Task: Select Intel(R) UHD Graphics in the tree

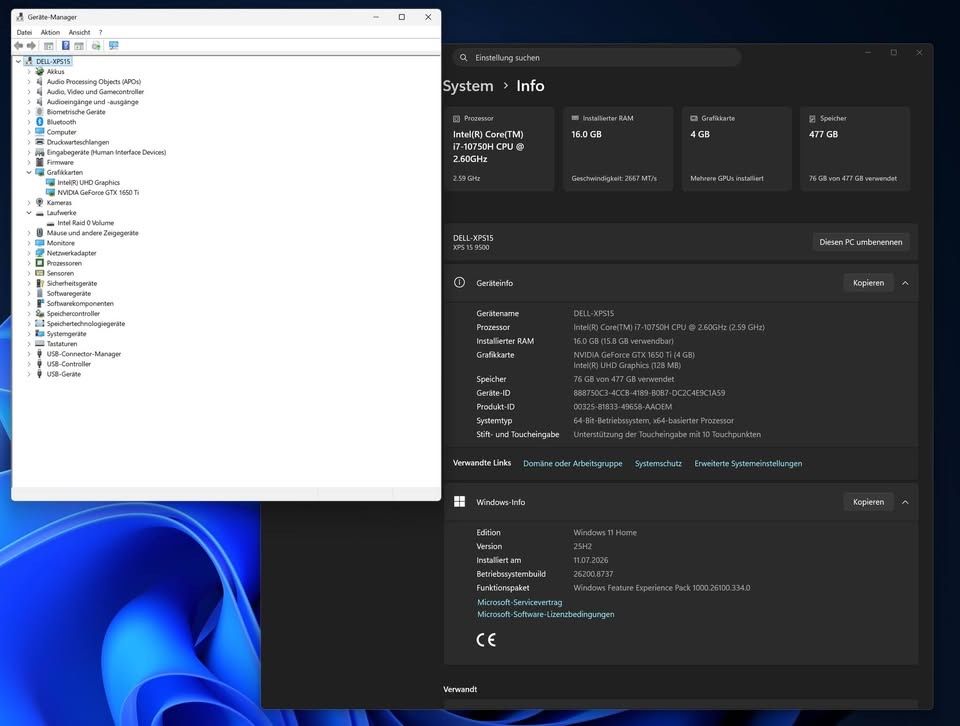Action: tap(89, 182)
